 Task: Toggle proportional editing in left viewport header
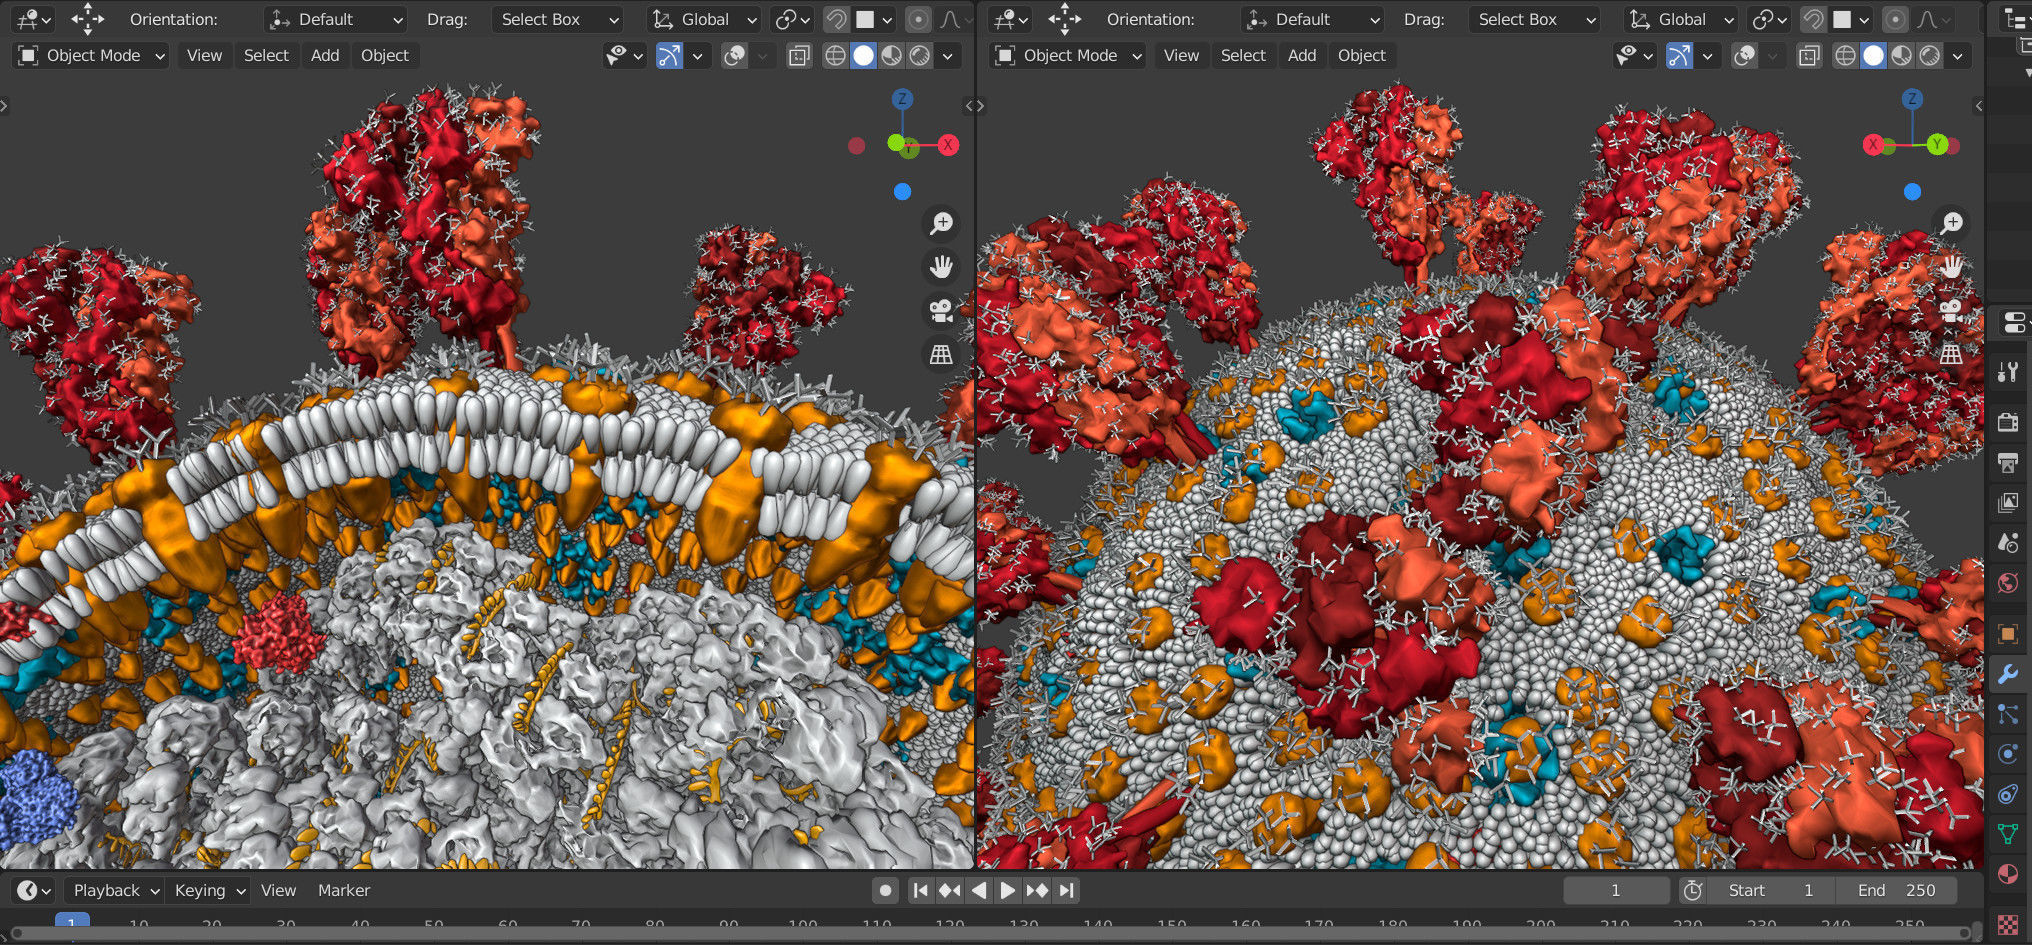click(x=917, y=19)
